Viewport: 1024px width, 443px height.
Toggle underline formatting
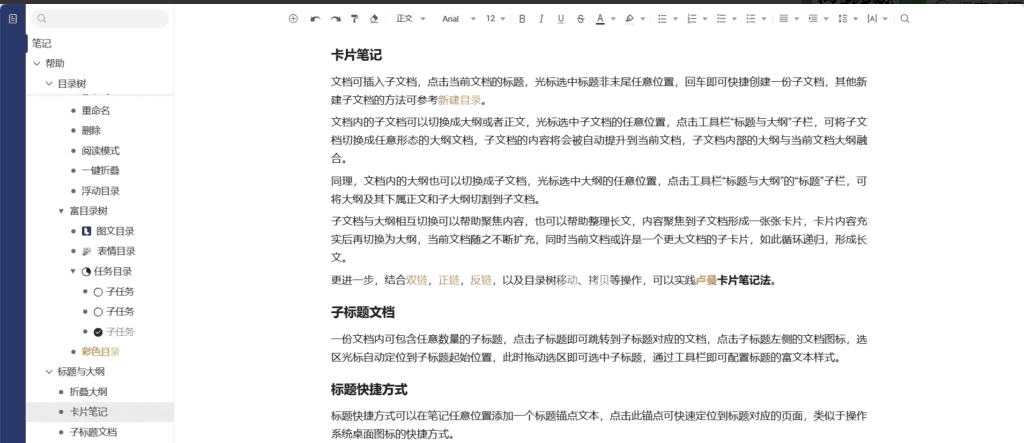[x=561, y=19]
